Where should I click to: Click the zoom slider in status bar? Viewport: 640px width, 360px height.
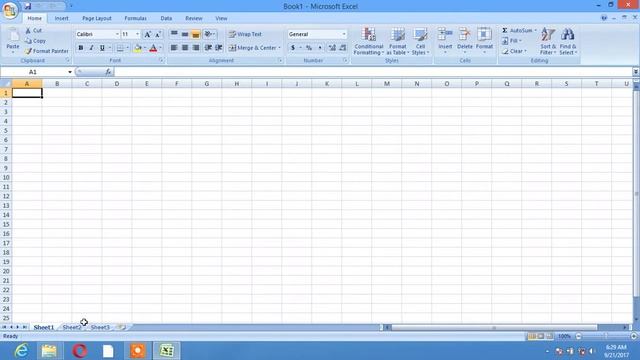(x=606, y=336)
